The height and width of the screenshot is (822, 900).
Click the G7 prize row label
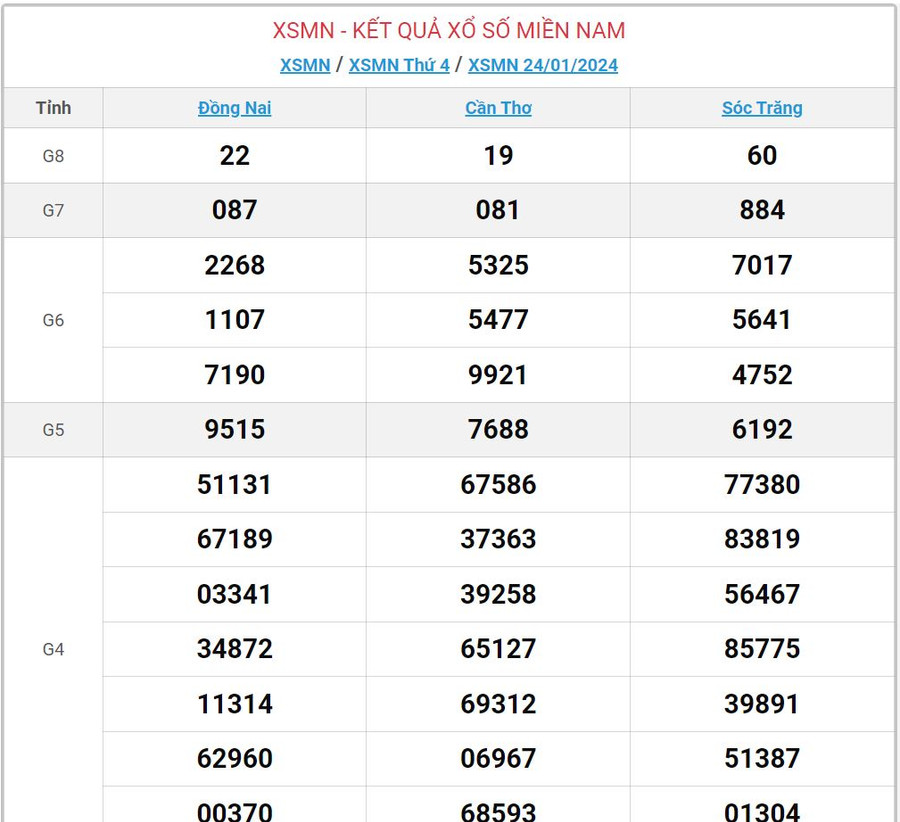(53, 210)
